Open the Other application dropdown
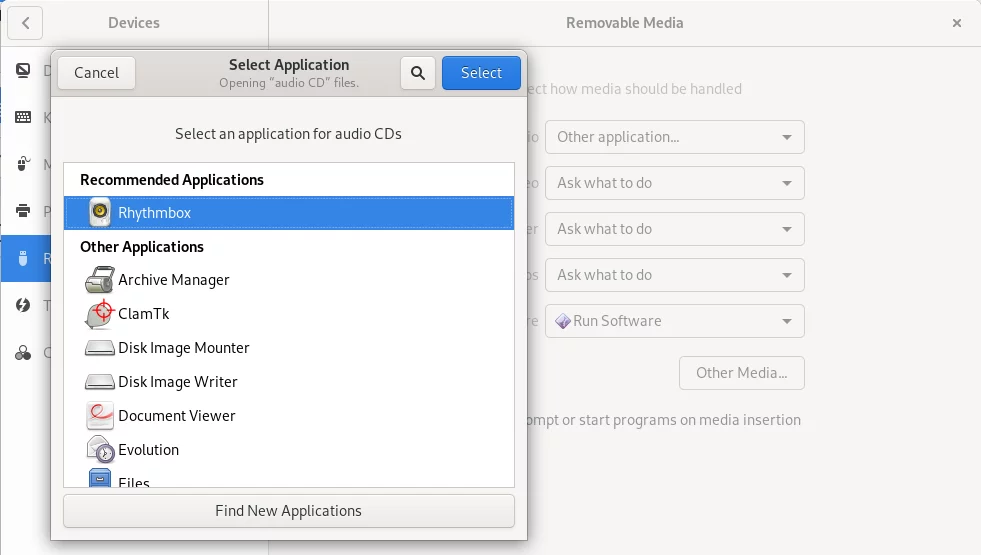The image size is (981, 555). (x=674, y=137)
